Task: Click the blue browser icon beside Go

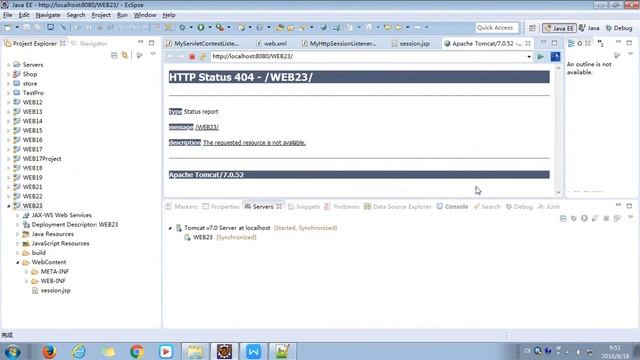Action: (x=555, y=56)
